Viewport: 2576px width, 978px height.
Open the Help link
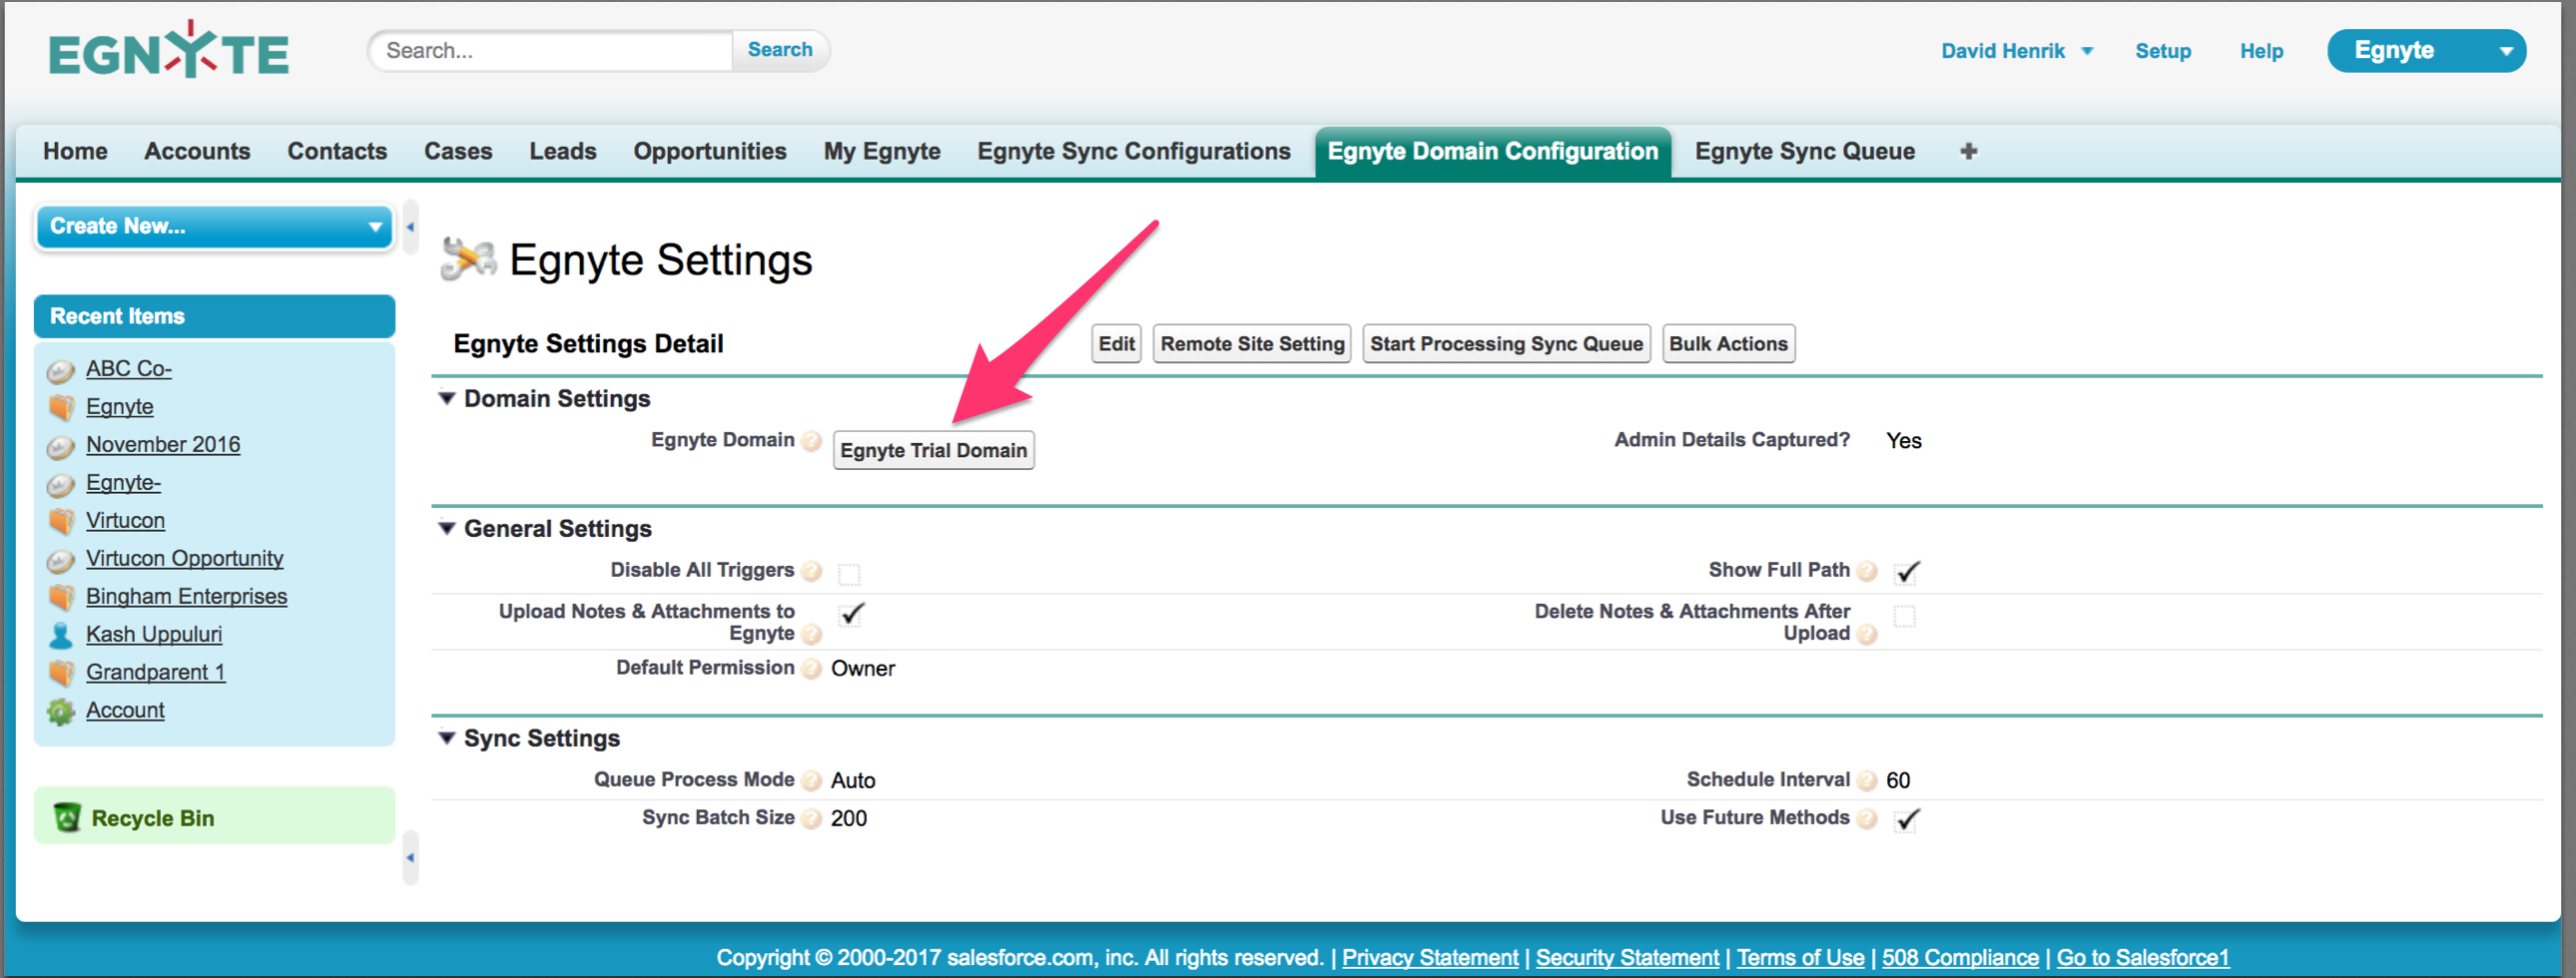(x=2261, y=51)
